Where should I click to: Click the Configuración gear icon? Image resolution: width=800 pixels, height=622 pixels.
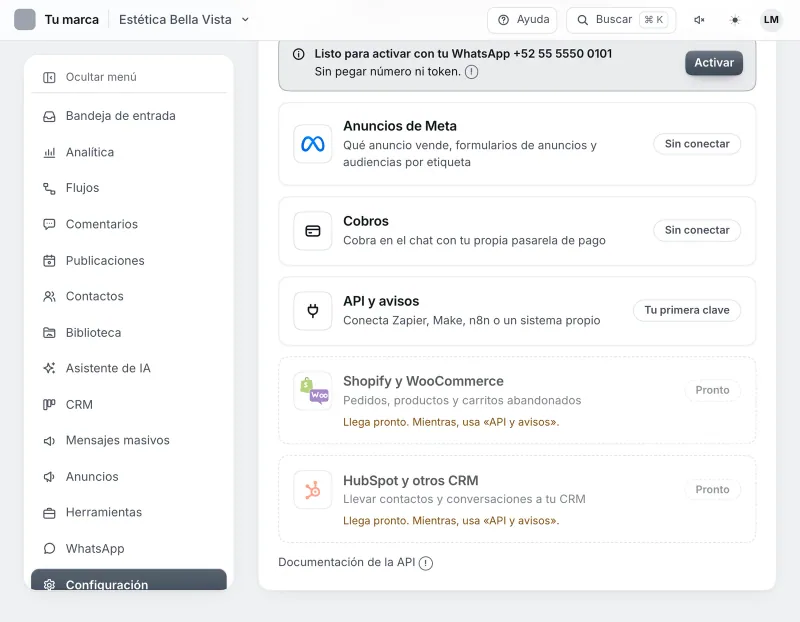49,584
